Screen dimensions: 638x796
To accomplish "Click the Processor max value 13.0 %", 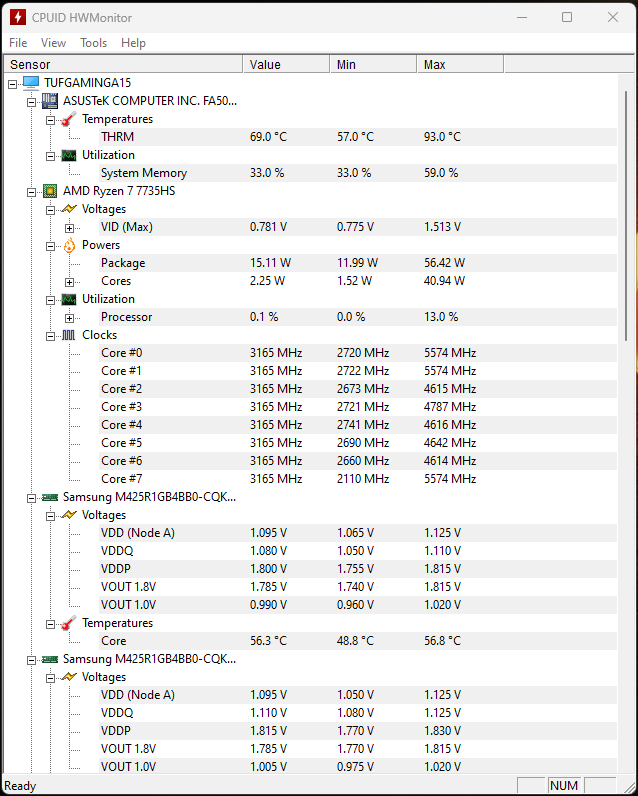I will [x=441, y=317].
